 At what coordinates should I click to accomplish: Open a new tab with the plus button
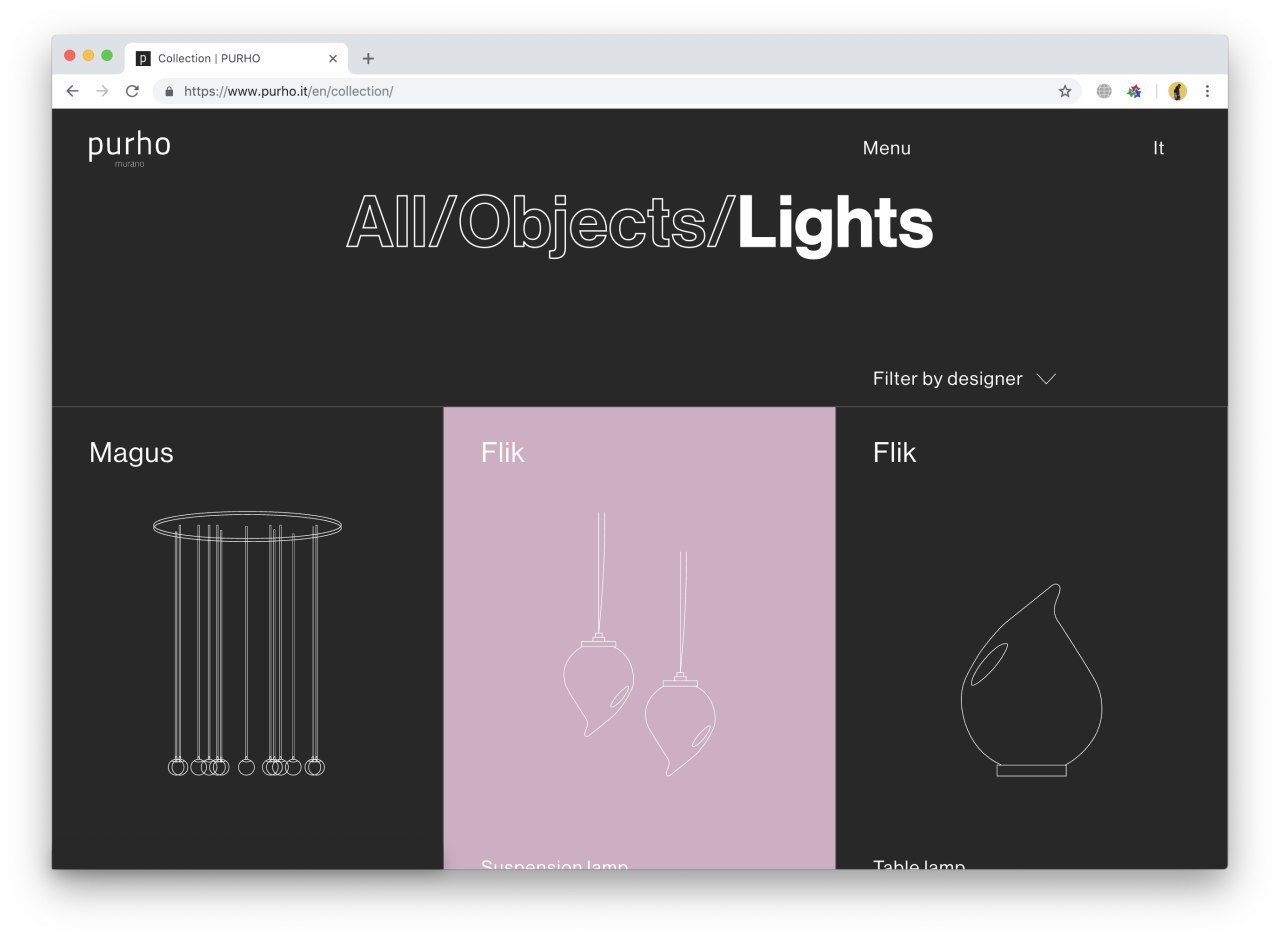coord(368,58)
